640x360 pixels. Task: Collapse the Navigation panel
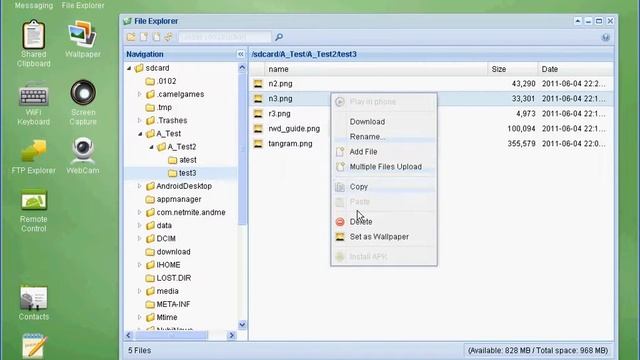(x=240, y=54)
